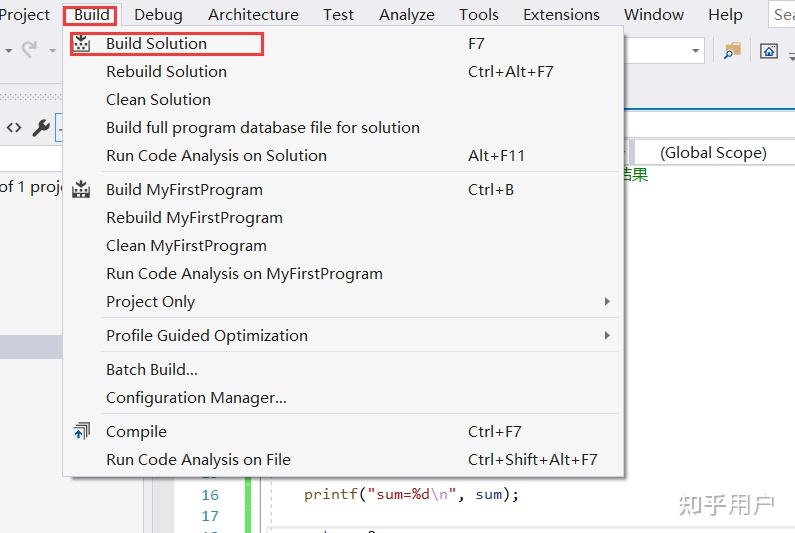Click the Build MyFirstProgram icon

(82, 190)
